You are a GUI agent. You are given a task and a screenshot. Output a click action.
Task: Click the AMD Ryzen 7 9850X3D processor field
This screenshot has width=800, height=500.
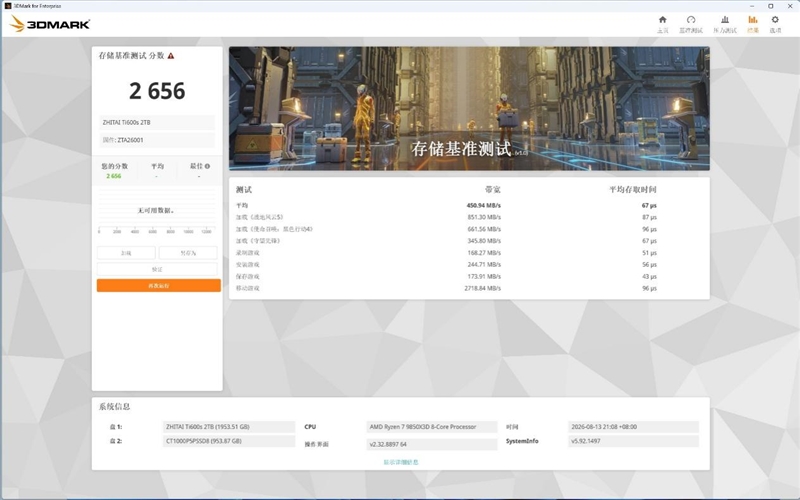tap(432, 427)
